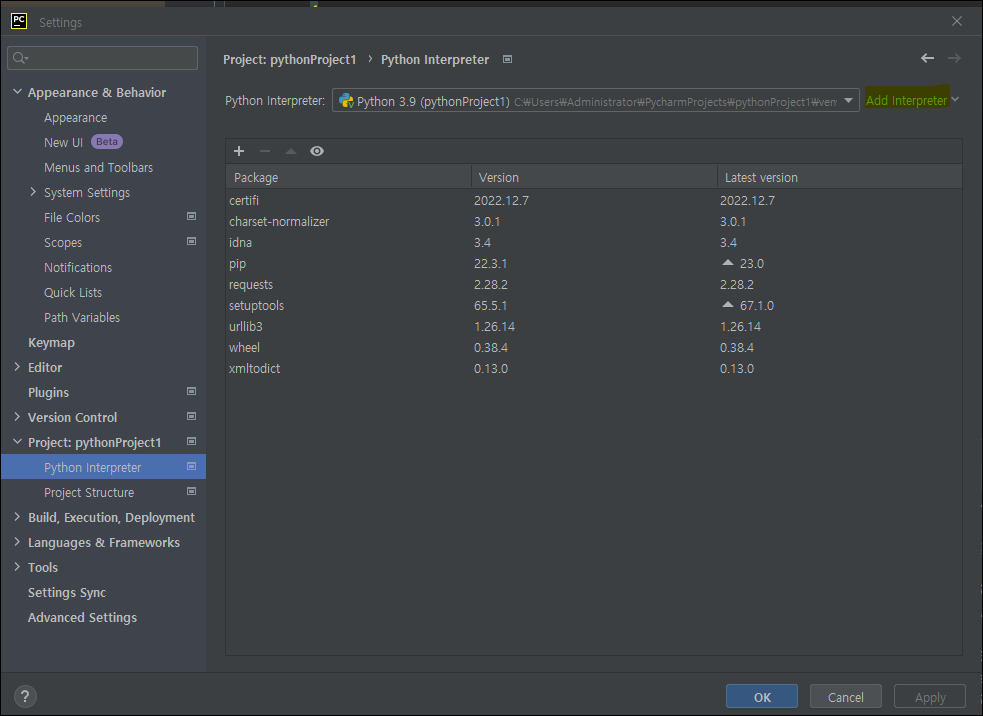This screenshot has height=716, width=983.
Task: Expand the Editor section
Action: coord(18,367)
